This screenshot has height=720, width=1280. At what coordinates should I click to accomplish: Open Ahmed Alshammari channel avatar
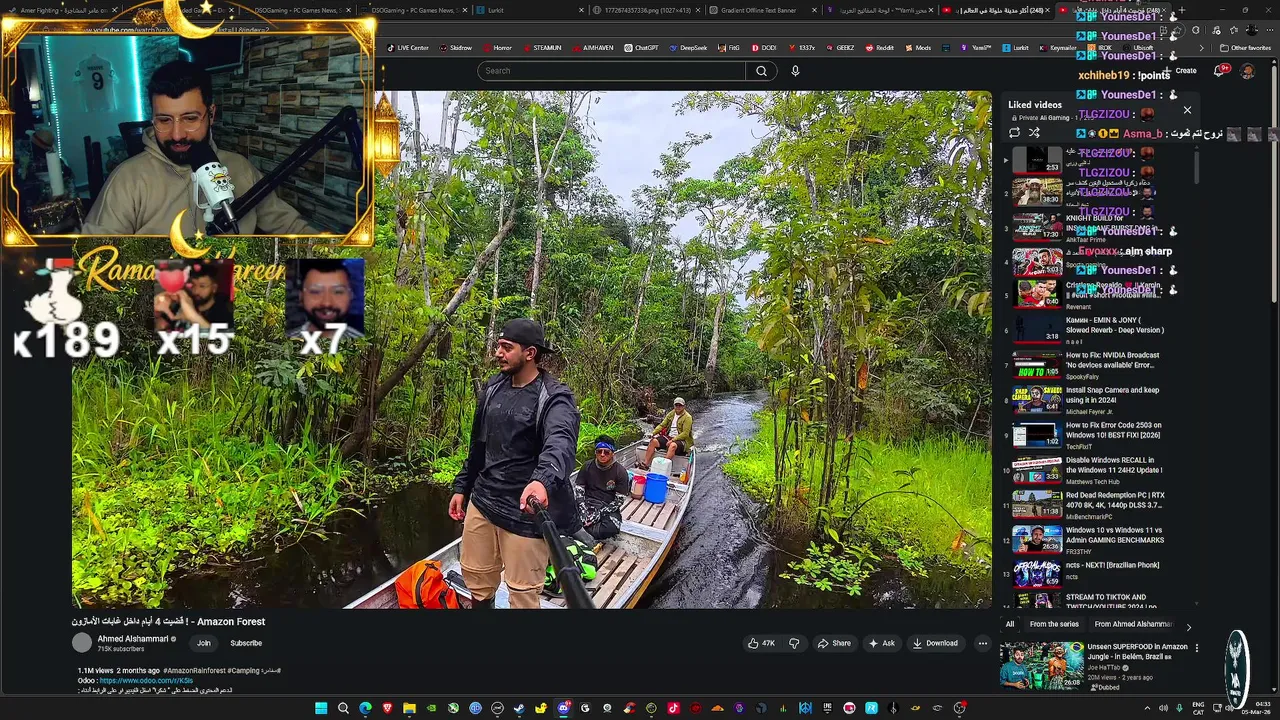coord(82,642)
